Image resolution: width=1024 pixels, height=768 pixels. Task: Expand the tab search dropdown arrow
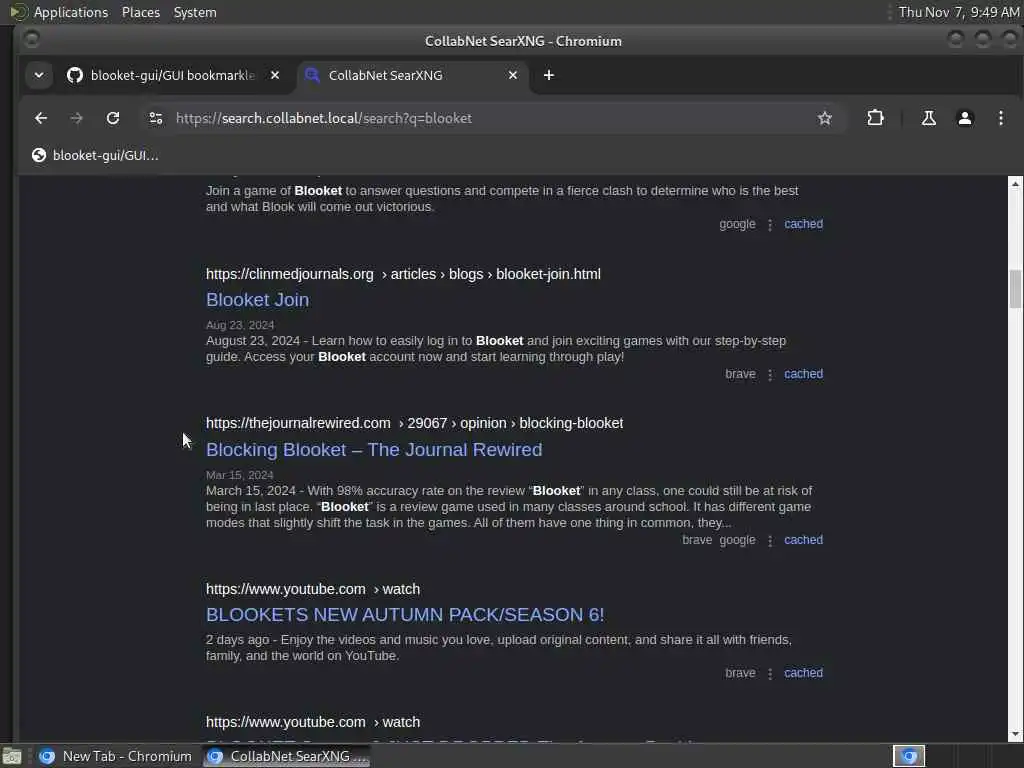(x=39, y=76)
